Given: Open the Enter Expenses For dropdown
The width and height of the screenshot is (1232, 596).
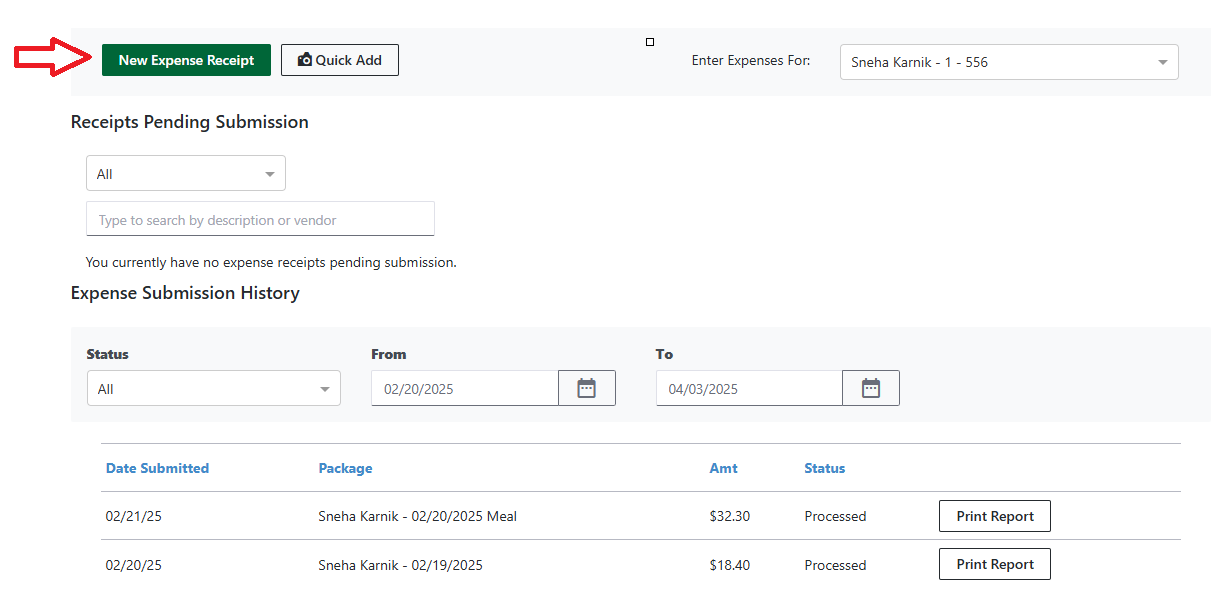Looking at the screenshot, I should click(1008, 62).
